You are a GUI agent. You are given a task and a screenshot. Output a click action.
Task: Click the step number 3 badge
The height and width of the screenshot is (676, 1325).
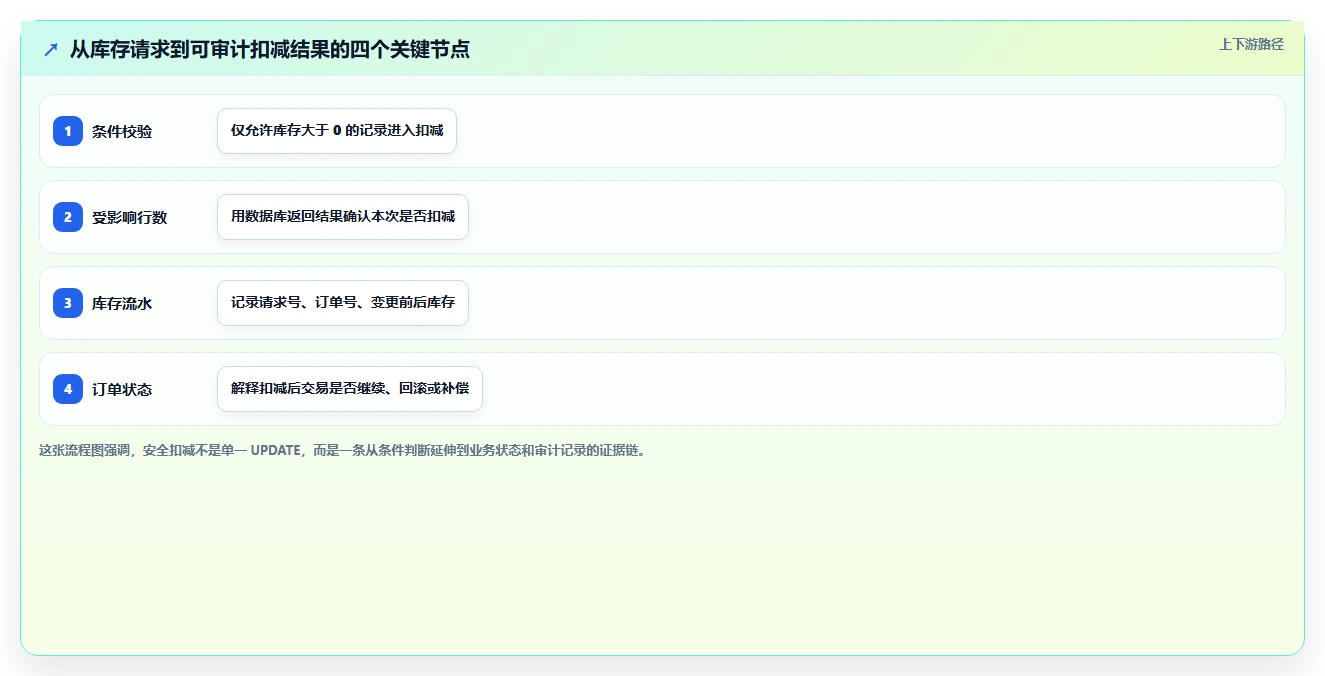coord(68,303)
